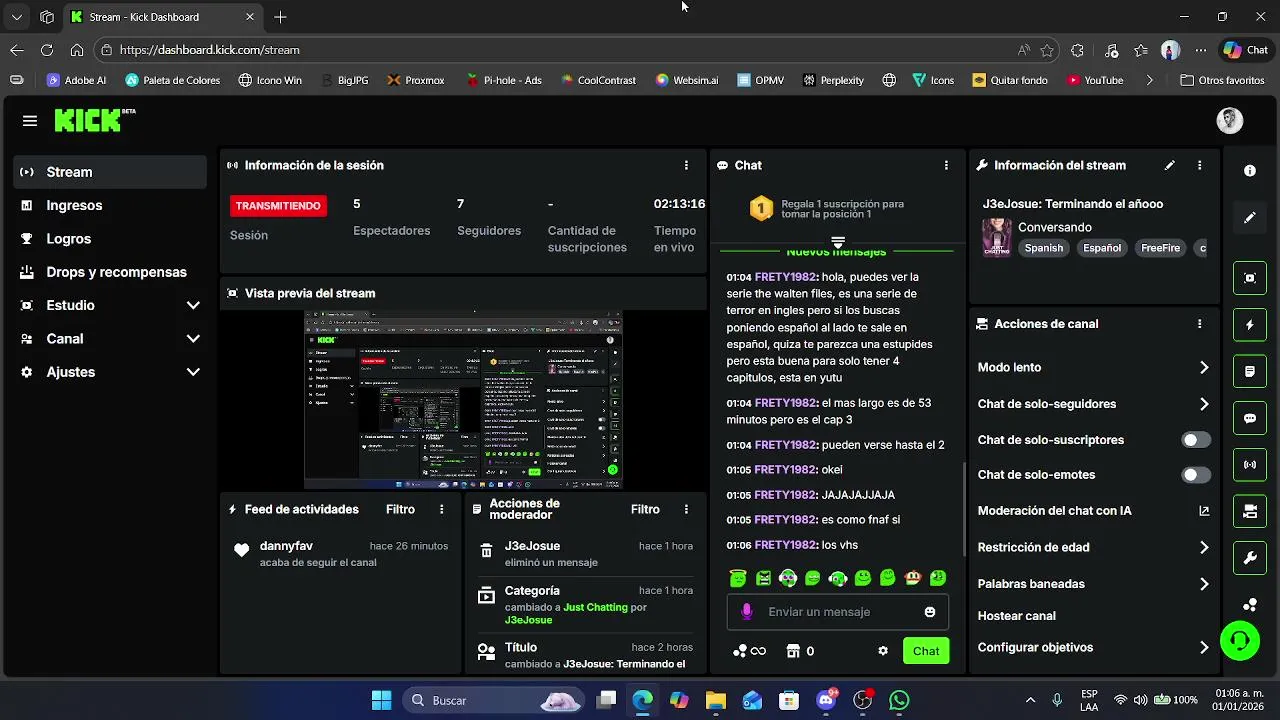
Task: Click the Just Chatting category thumbnail
Action: pos(996,238)
